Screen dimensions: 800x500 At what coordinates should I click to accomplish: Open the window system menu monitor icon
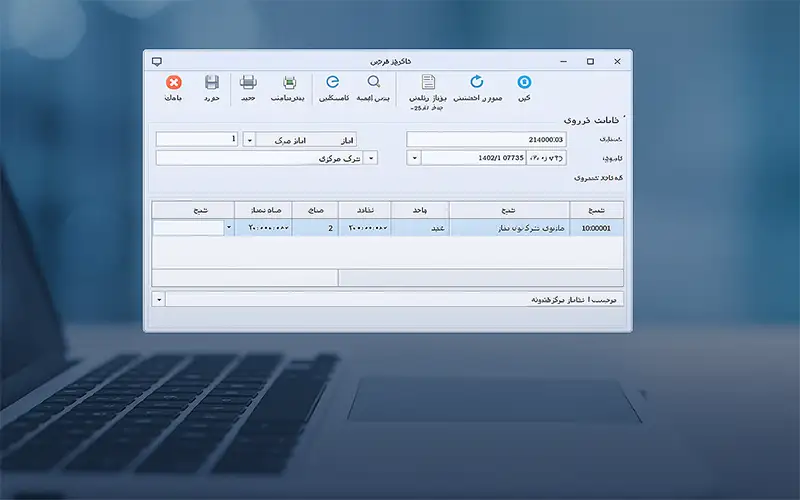(156, 61)
